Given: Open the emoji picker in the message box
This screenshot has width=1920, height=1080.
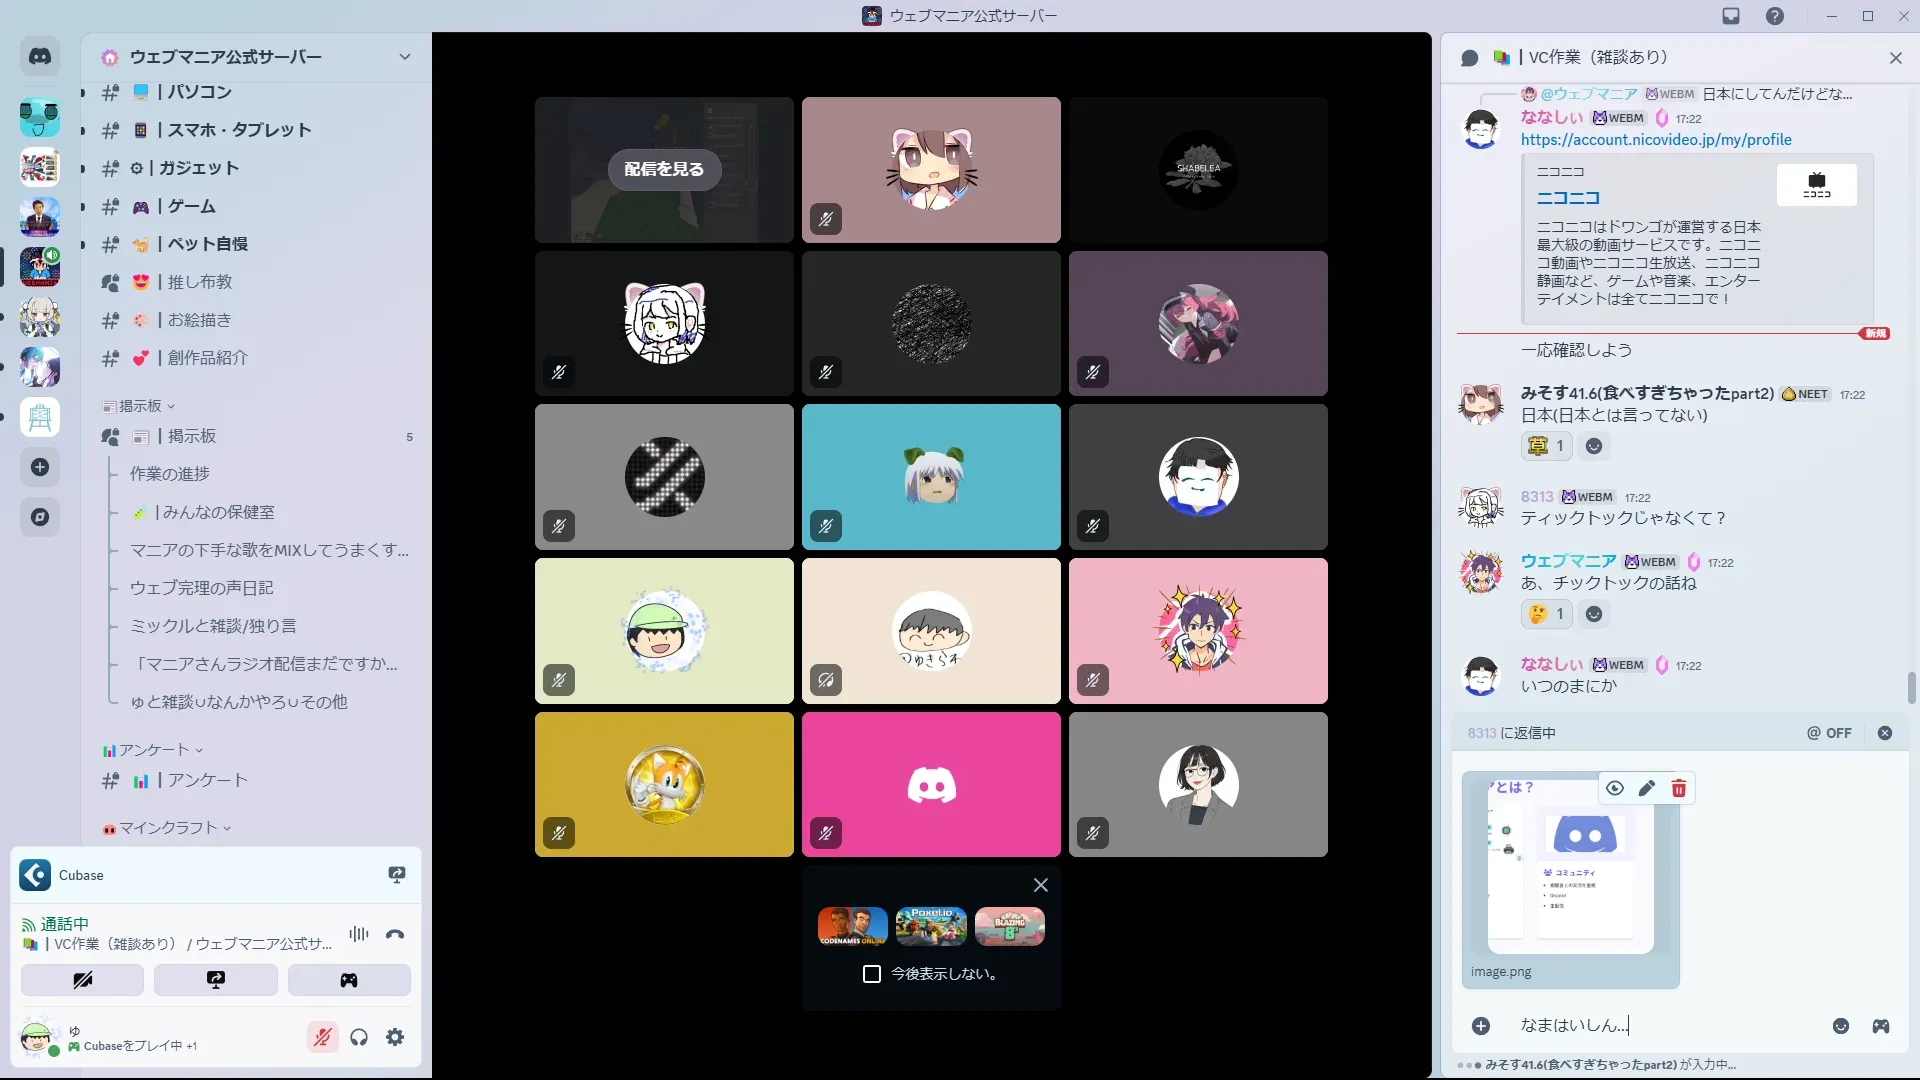Looking at the screenshot, I should pos(1840,1026).
